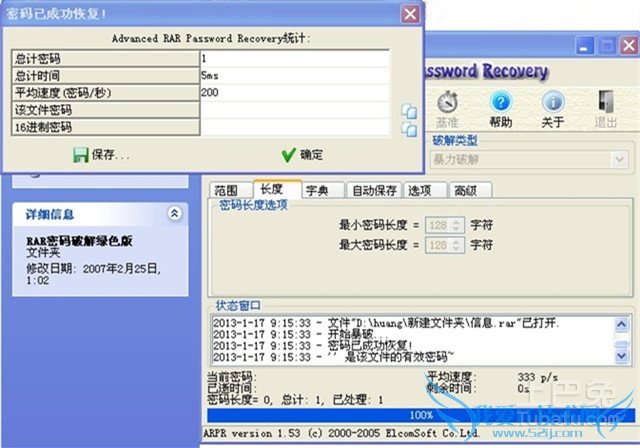Go to the 高级 tab
The width and height of the screenshot is (640, 448).
470,191
